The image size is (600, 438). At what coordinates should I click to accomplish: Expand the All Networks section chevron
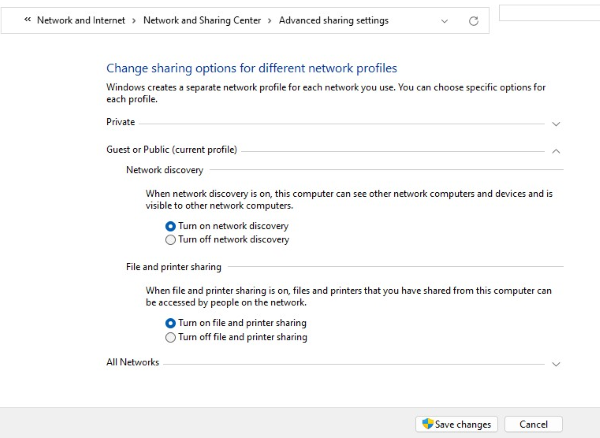pos(556,364)
